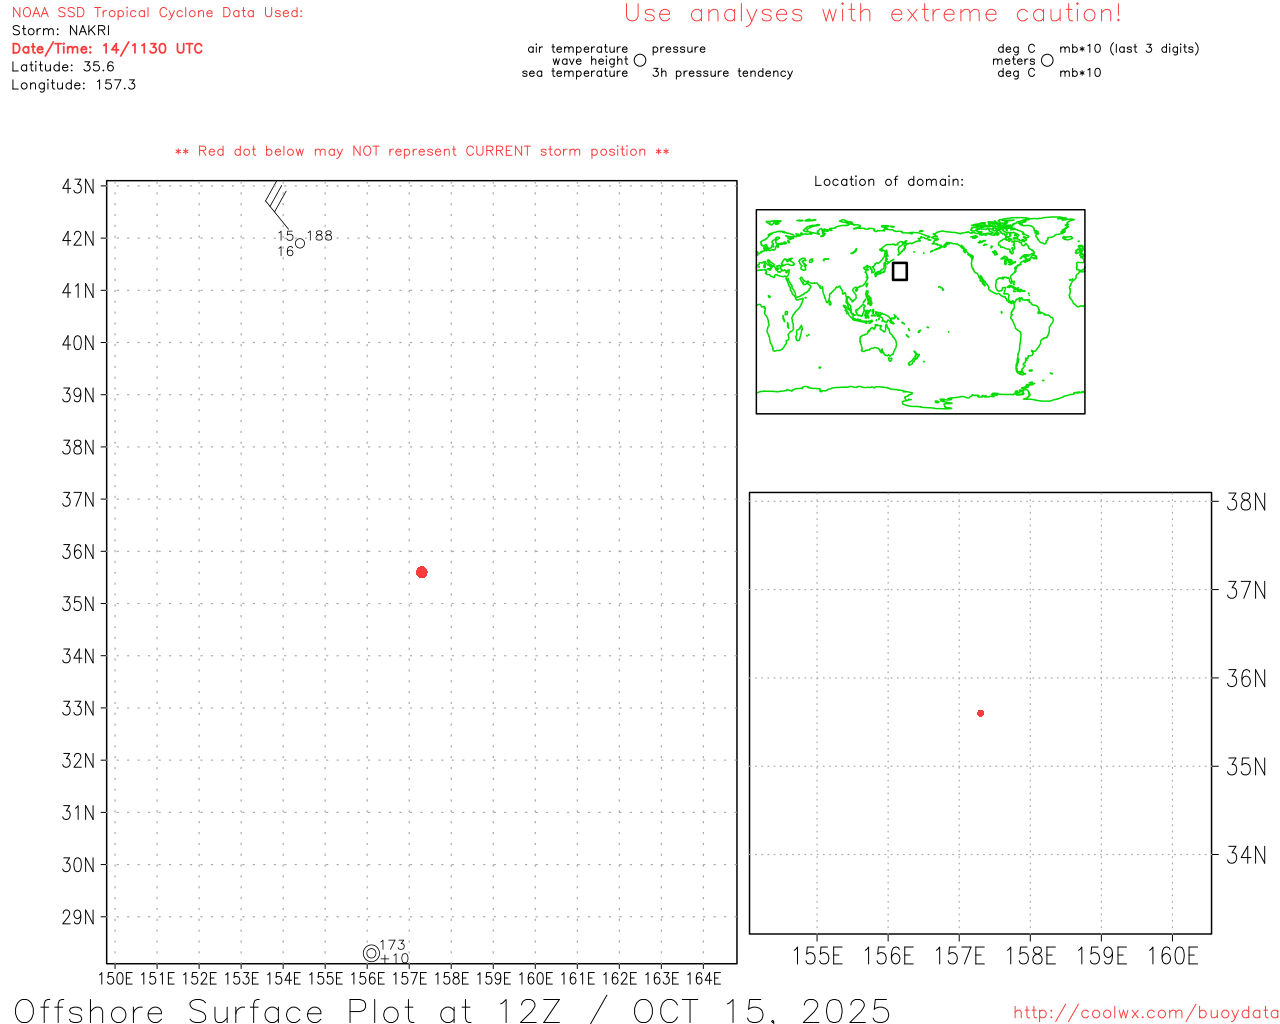1280x1024 pixels.
Task: Click the pressure value '188' by the station
Action: tap(320, 236)
